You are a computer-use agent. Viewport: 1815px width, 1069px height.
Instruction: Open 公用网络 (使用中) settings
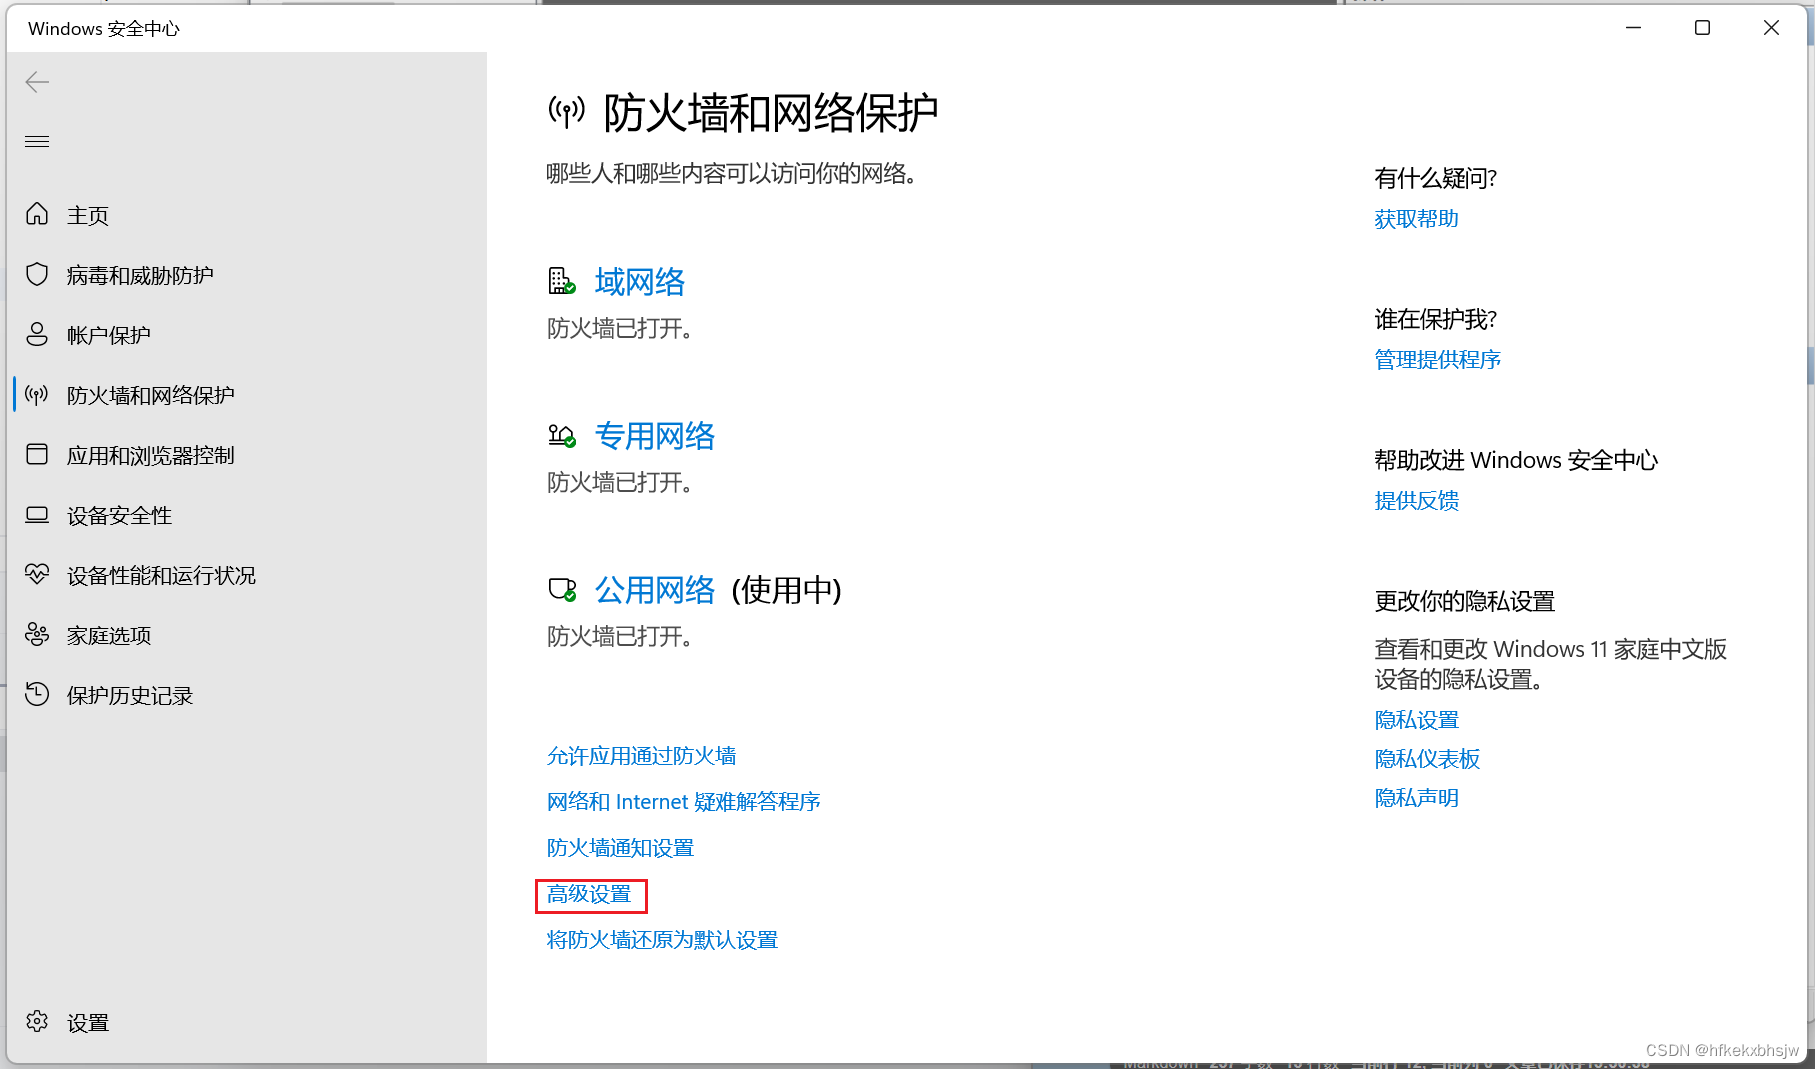[655, 590]
